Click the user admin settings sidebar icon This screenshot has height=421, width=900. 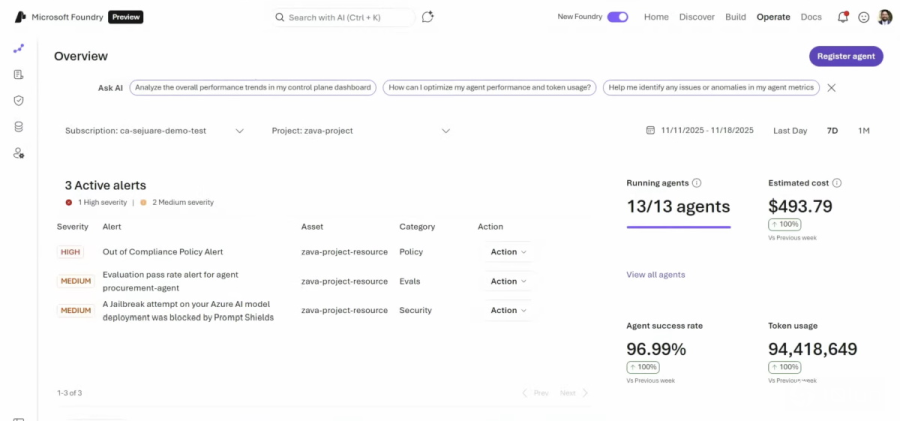pos(18,153)
